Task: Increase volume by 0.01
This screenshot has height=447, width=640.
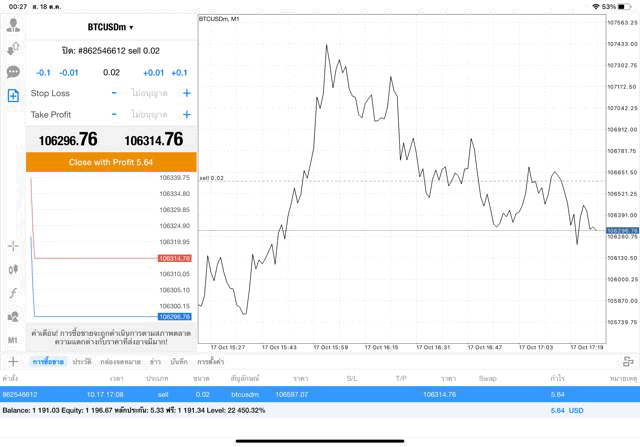Action: [x=153, y=72]
